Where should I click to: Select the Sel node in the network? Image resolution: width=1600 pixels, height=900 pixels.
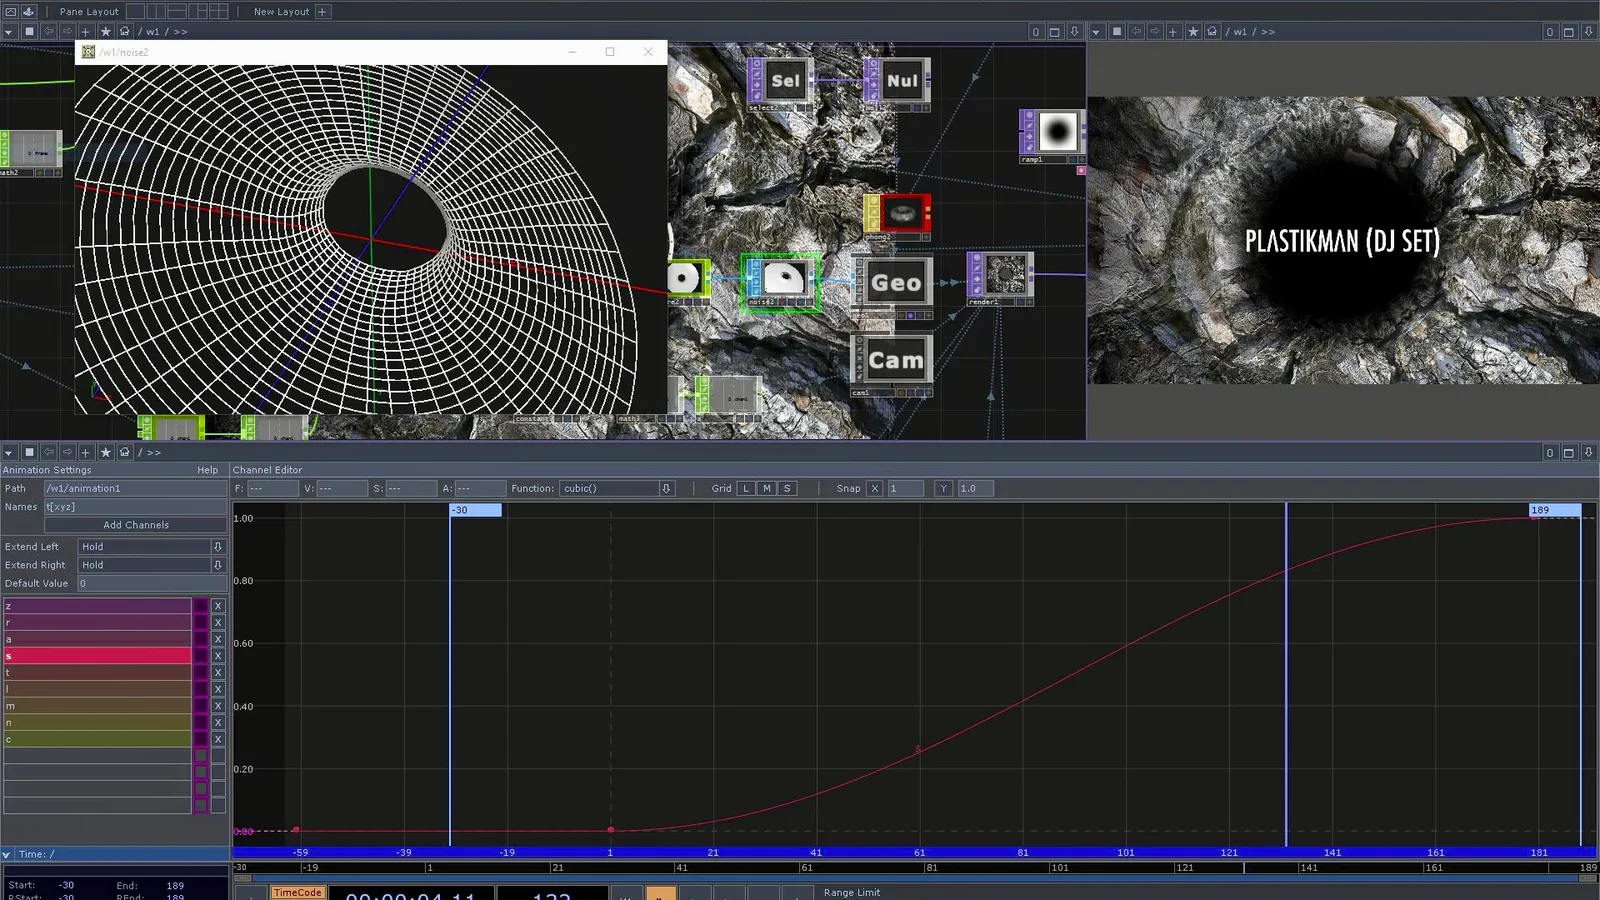tap(780, 81)
